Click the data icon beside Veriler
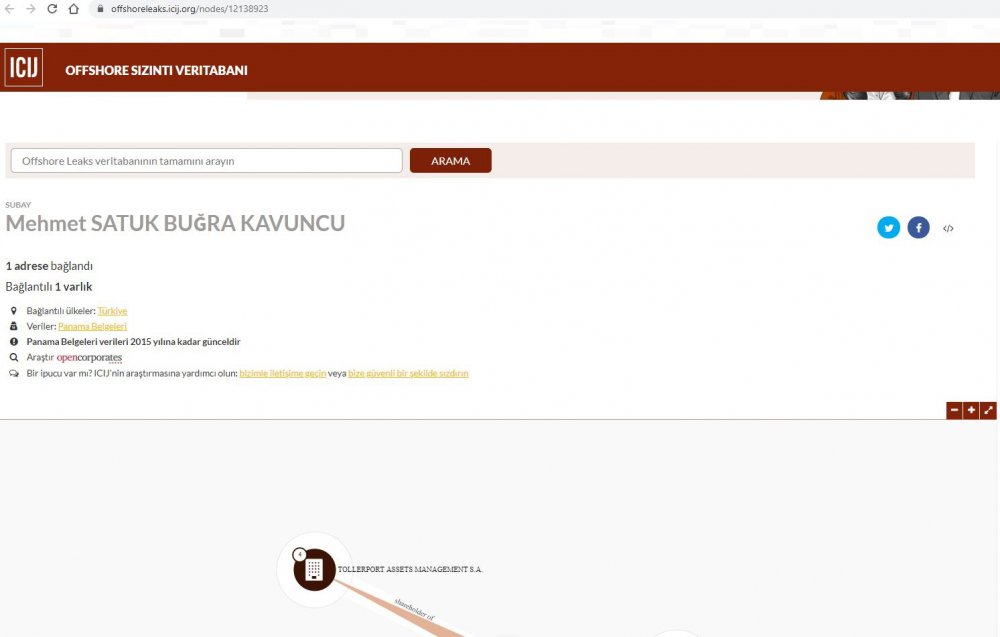The width and height of the screenshot is (1000, 637). click(x=13, y=326)
